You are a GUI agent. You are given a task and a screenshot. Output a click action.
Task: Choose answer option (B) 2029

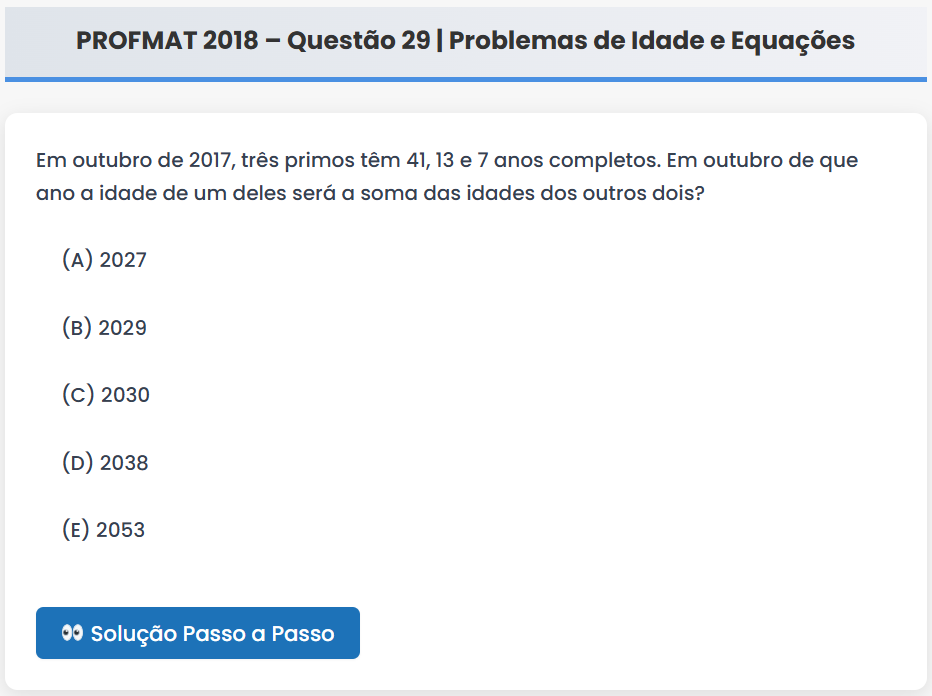104,327
